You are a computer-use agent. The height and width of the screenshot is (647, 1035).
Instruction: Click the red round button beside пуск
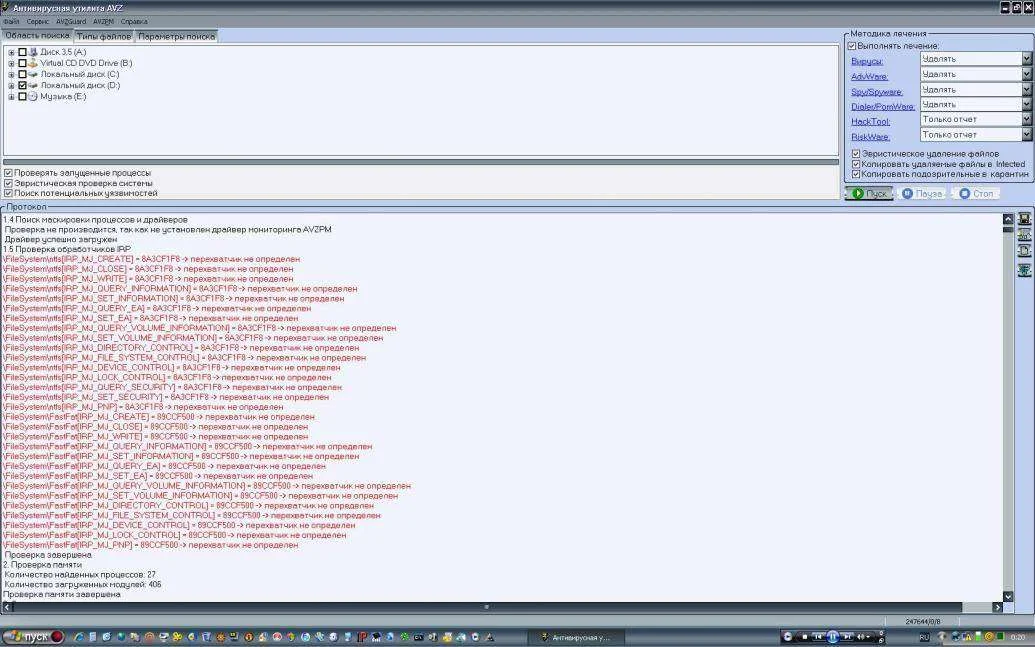click(57, 636)
